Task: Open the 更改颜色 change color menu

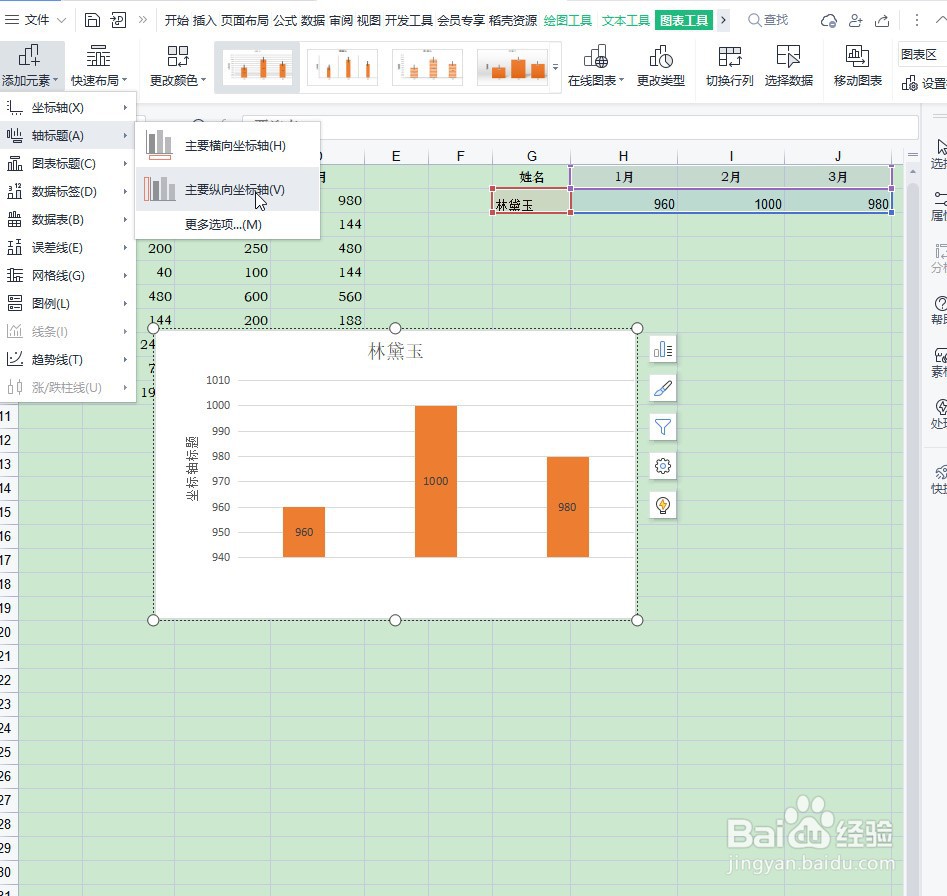Action: tap(178, 65)
